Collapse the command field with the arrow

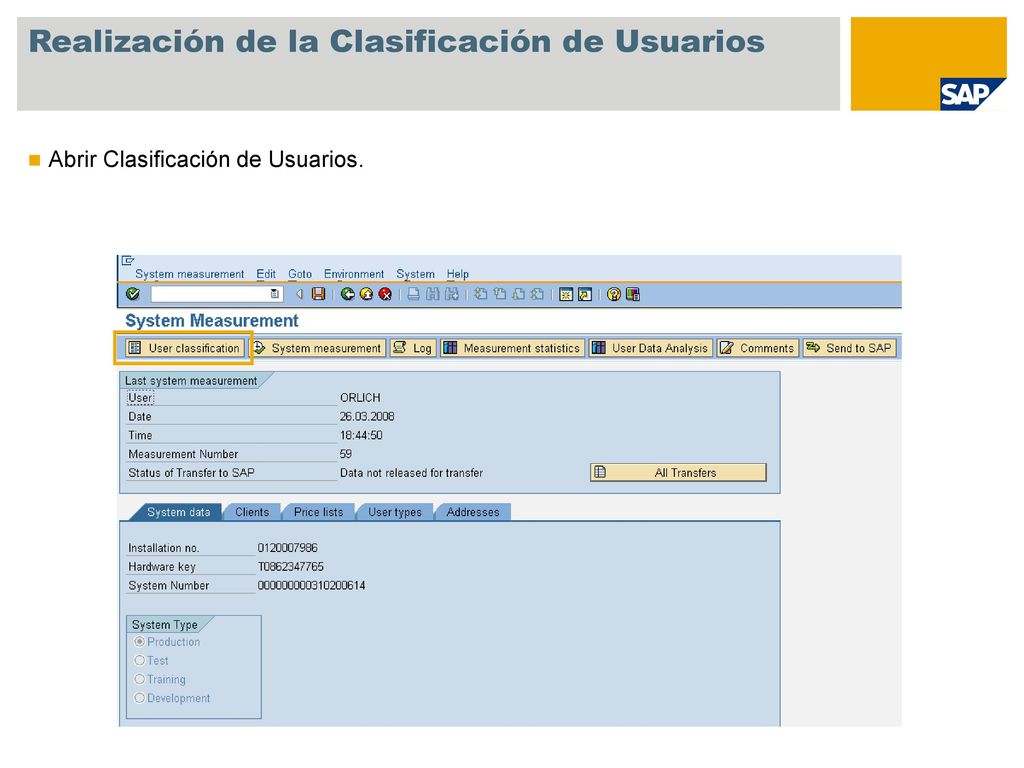(x=299, y=294)
